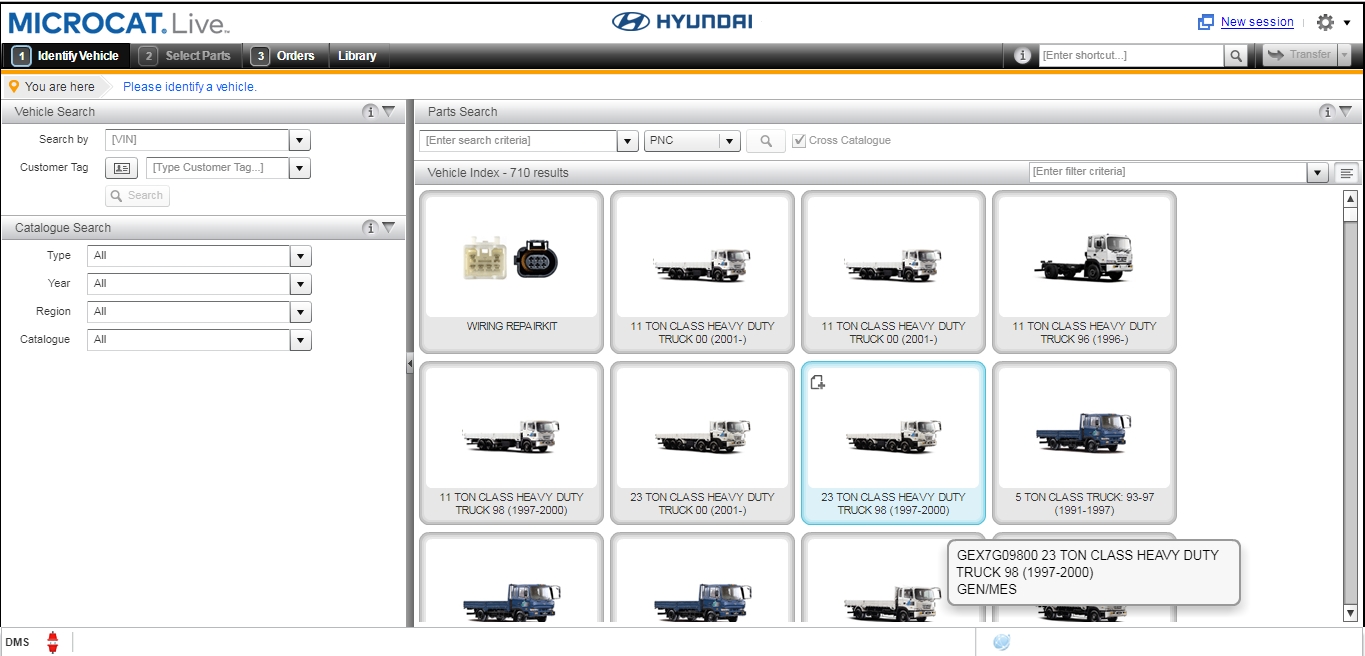
Task: Click the DMS red connection icon
Action: click(53, 642)
